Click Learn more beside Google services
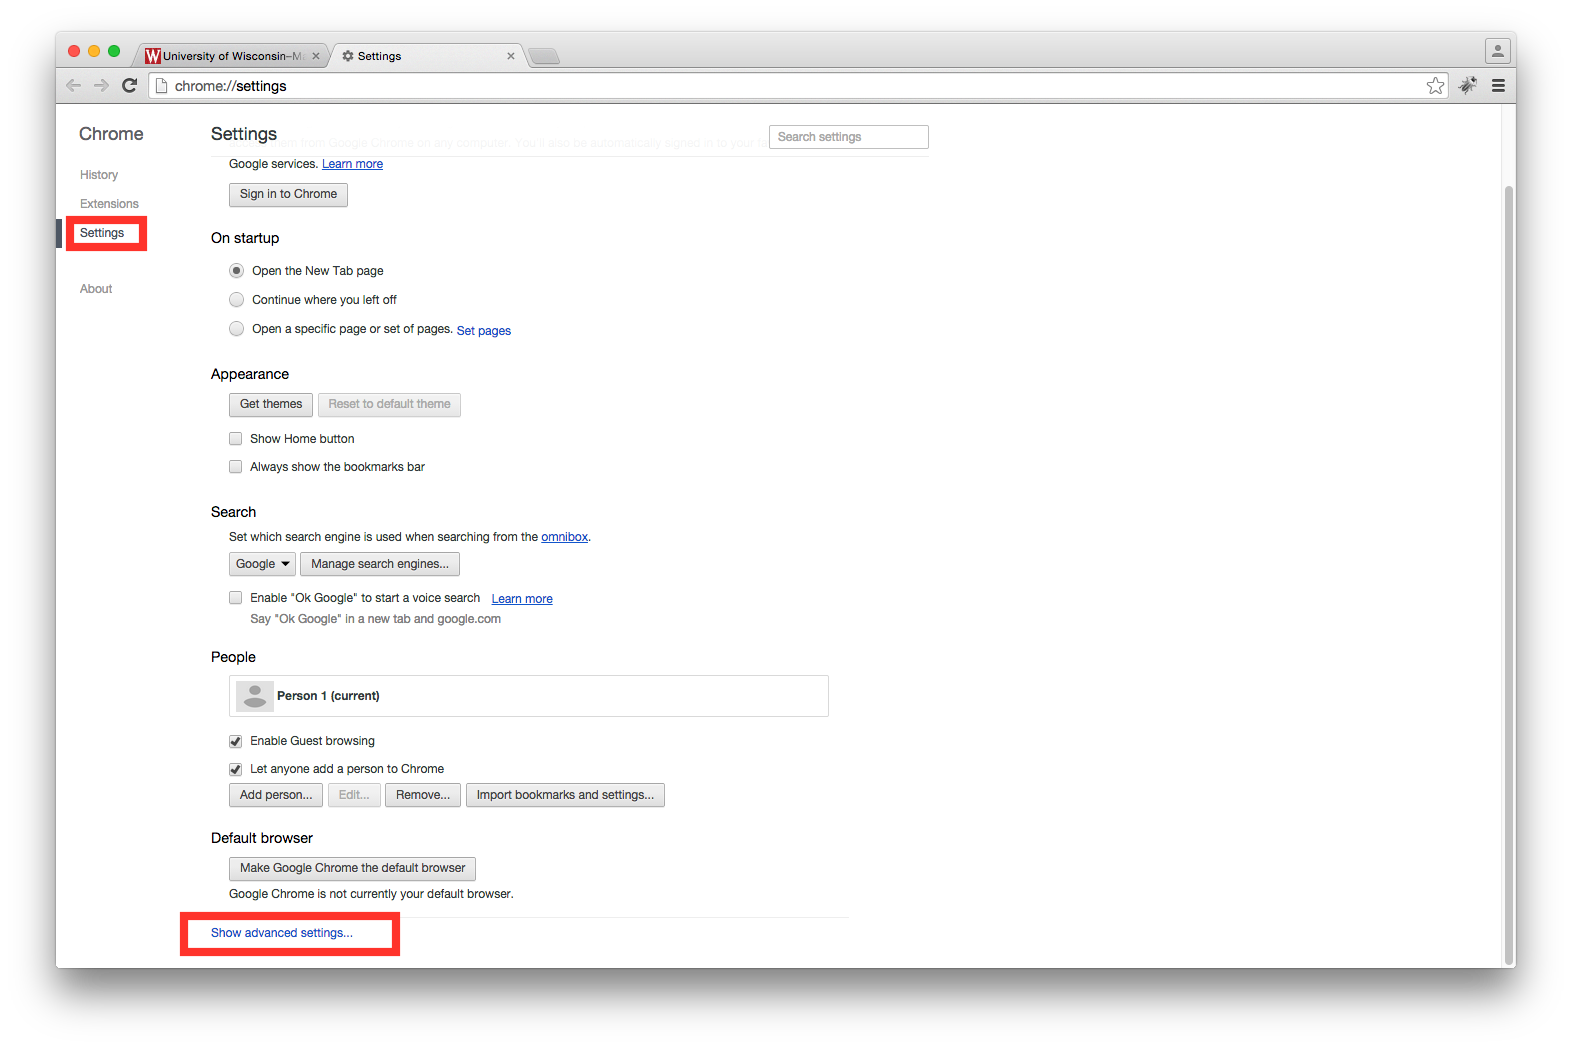1572x1048 pixels. (352, 164)
